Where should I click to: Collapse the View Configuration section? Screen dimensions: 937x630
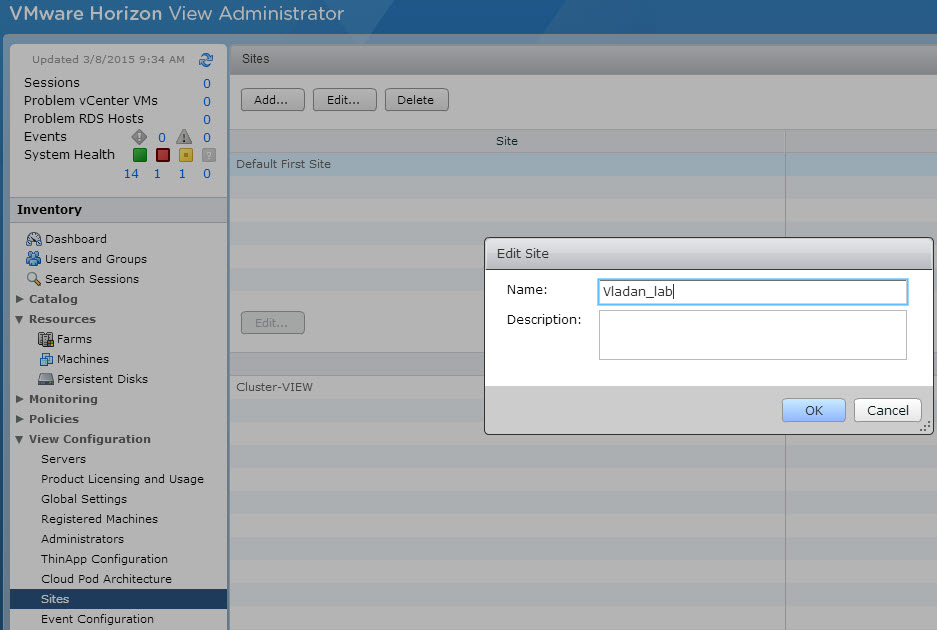coord(20,439)
